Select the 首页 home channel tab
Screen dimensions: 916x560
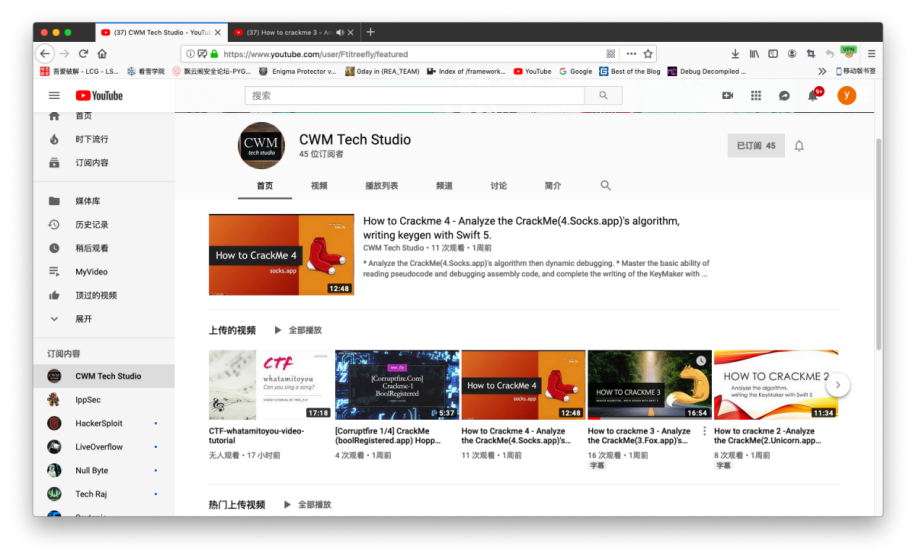[x=265, y=186]
